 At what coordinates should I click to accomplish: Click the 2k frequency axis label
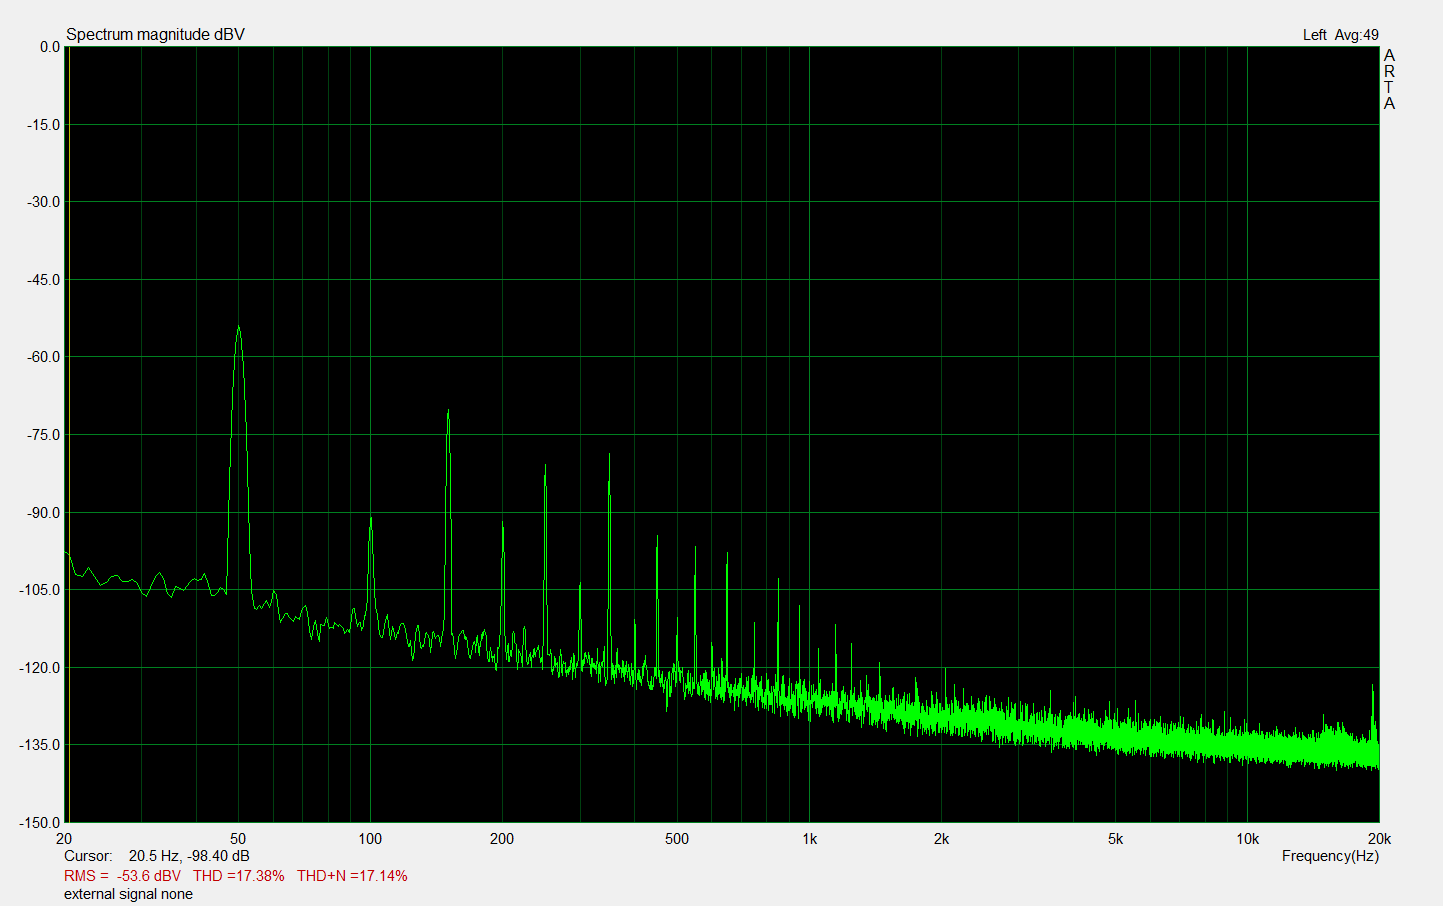(941, 839)
